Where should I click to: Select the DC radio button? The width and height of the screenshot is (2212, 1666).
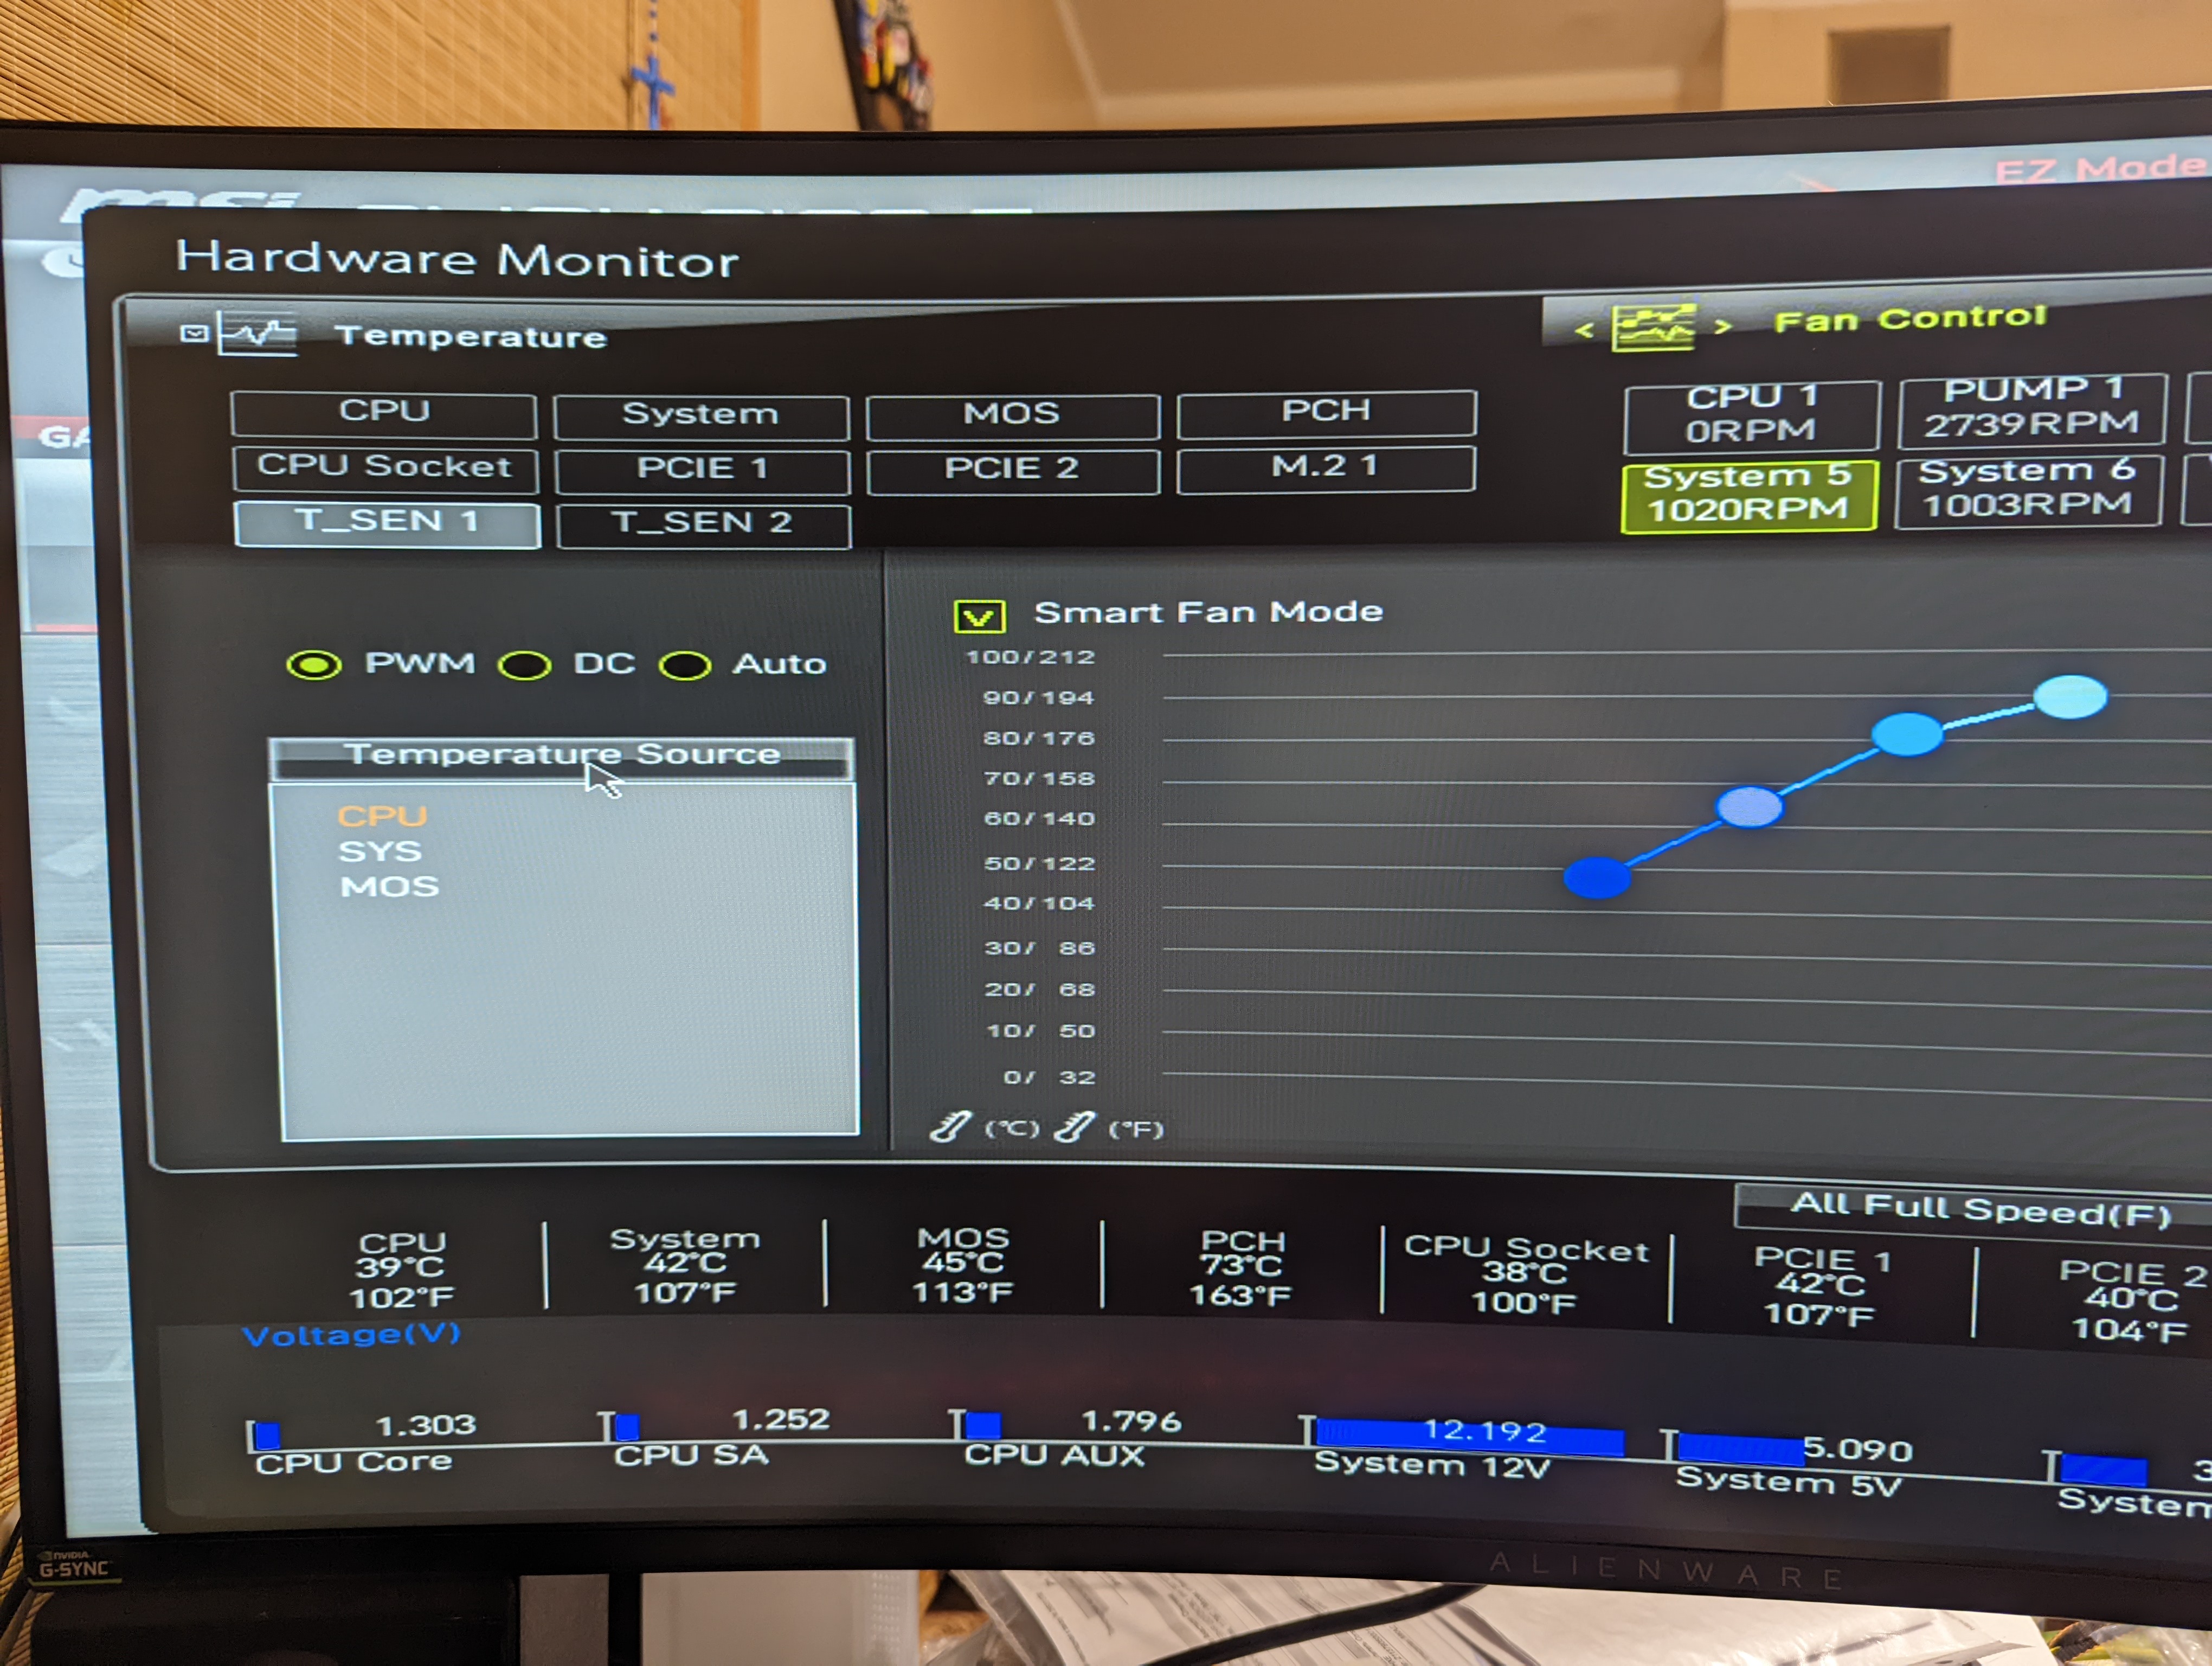(525, 666)
